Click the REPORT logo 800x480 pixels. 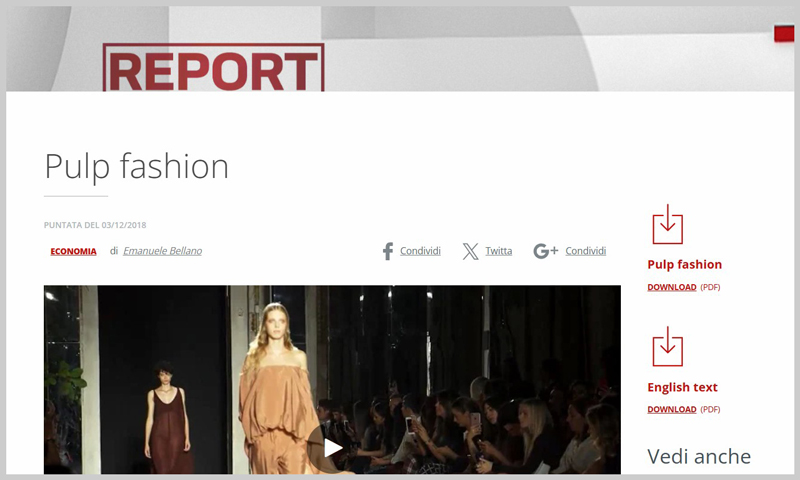point(213,68)
